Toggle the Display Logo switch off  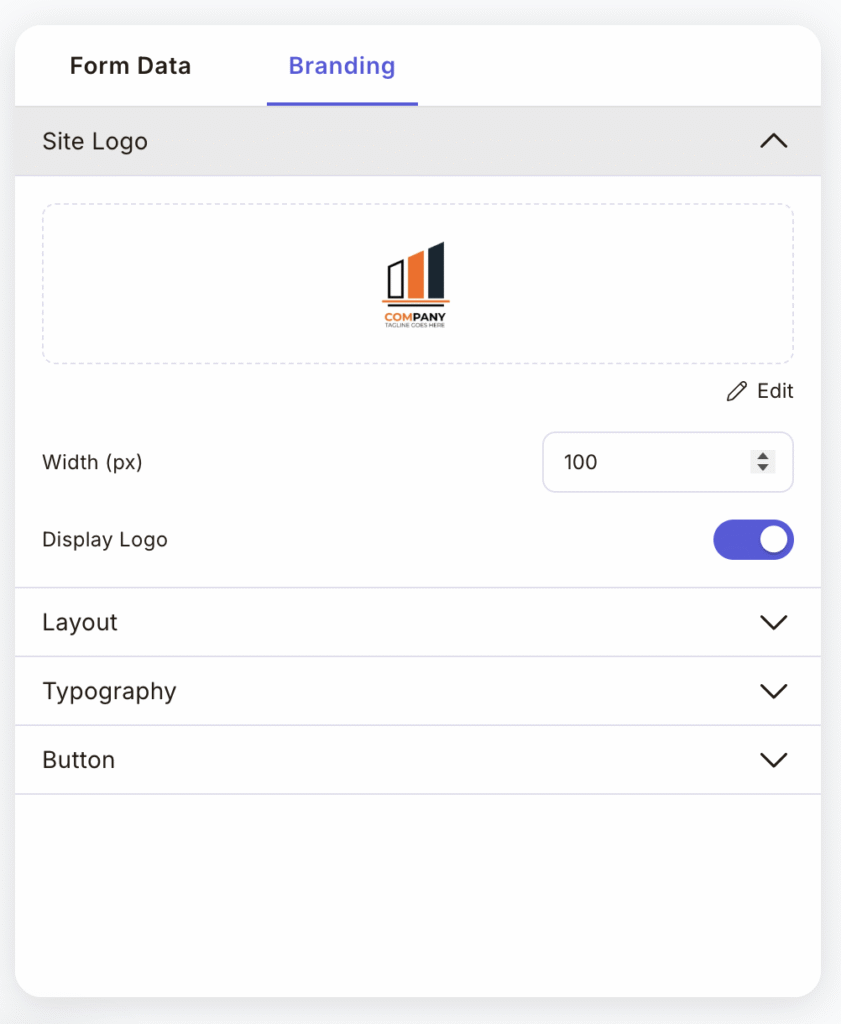click(753, 540)
